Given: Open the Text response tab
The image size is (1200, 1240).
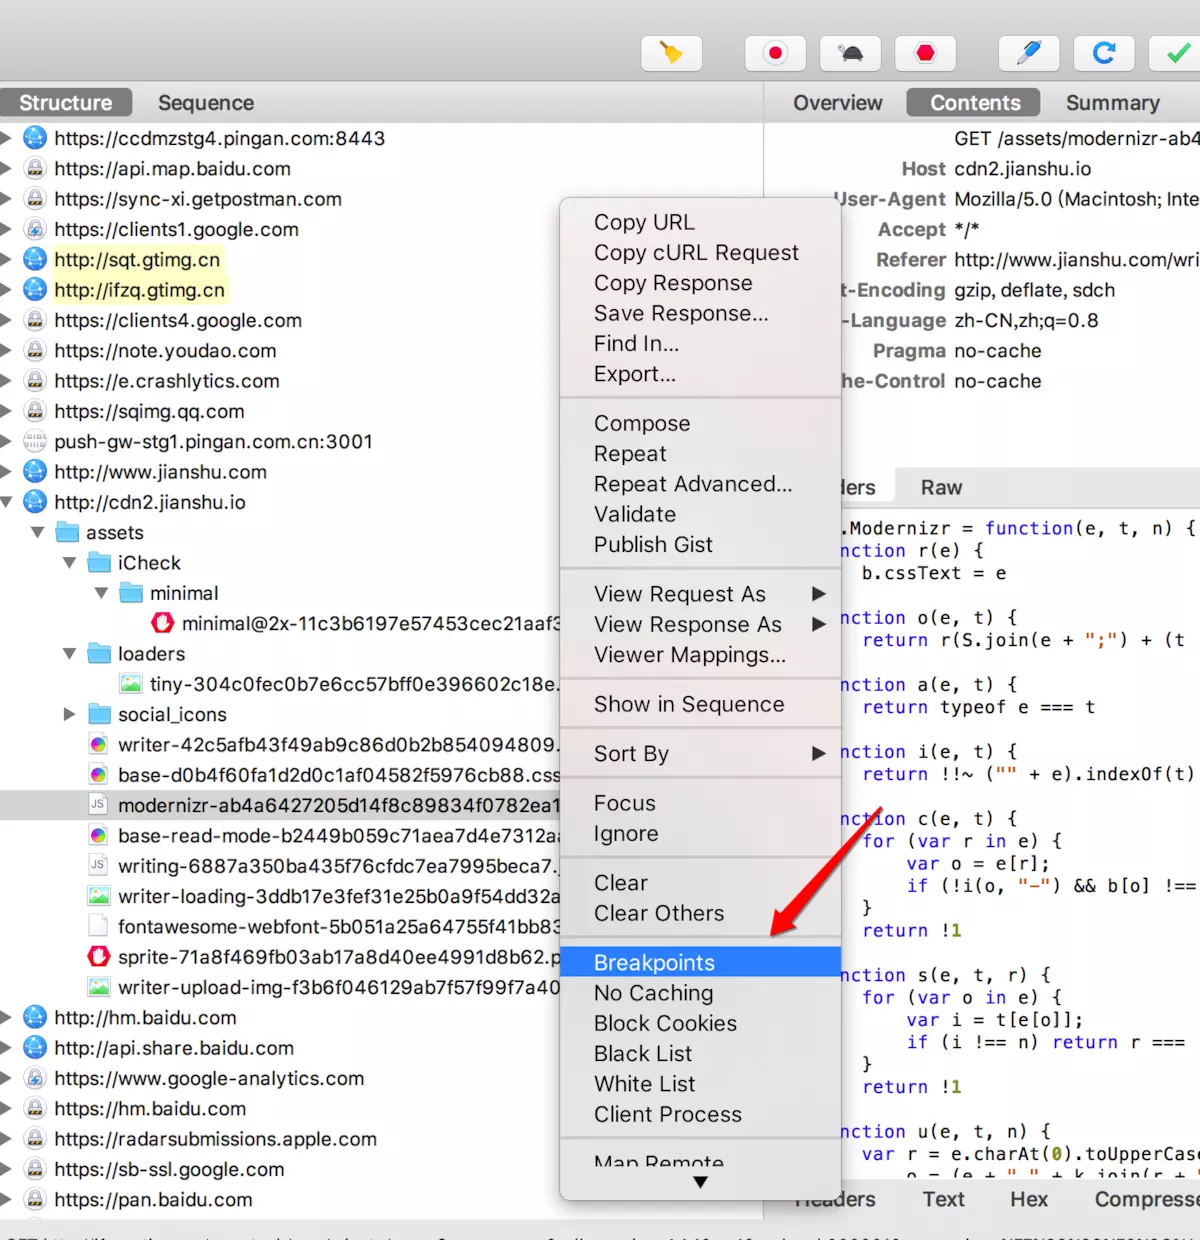Looking at the screenshot, I should tap(943, 1199).
